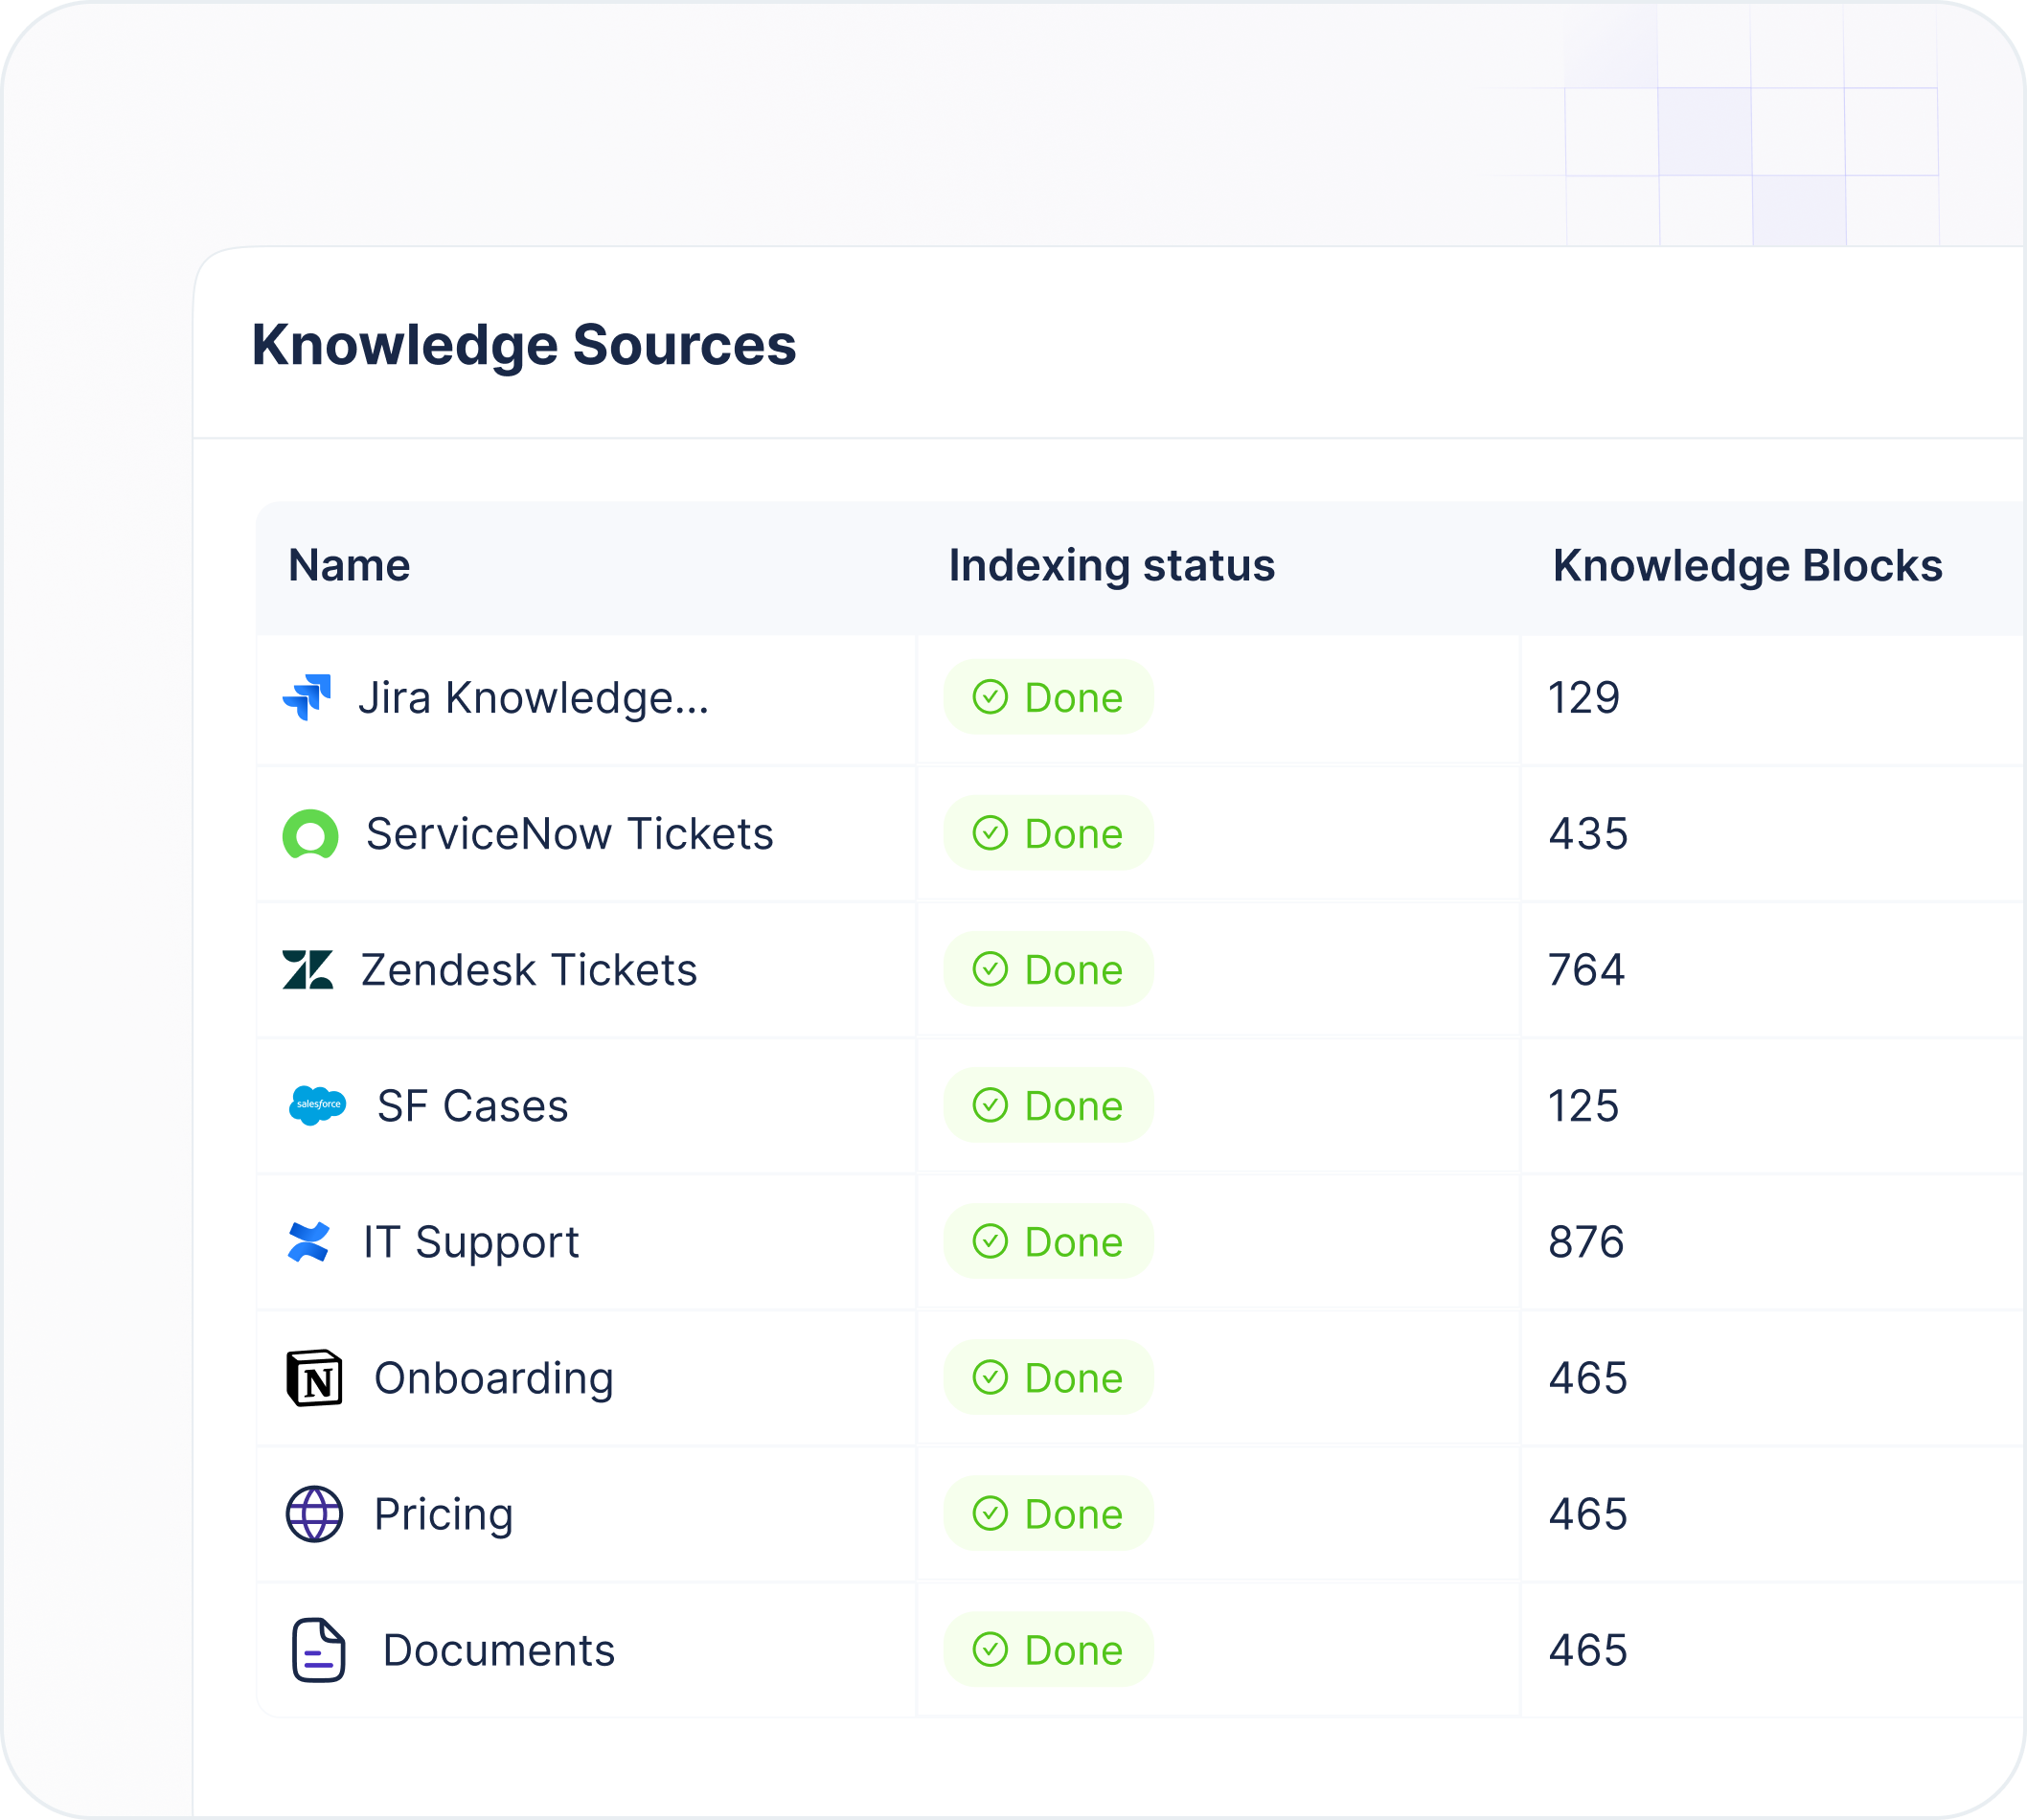Sort by Indexing status column header
This screenshot has width=2027, height=1820.
coord(1111,566)
